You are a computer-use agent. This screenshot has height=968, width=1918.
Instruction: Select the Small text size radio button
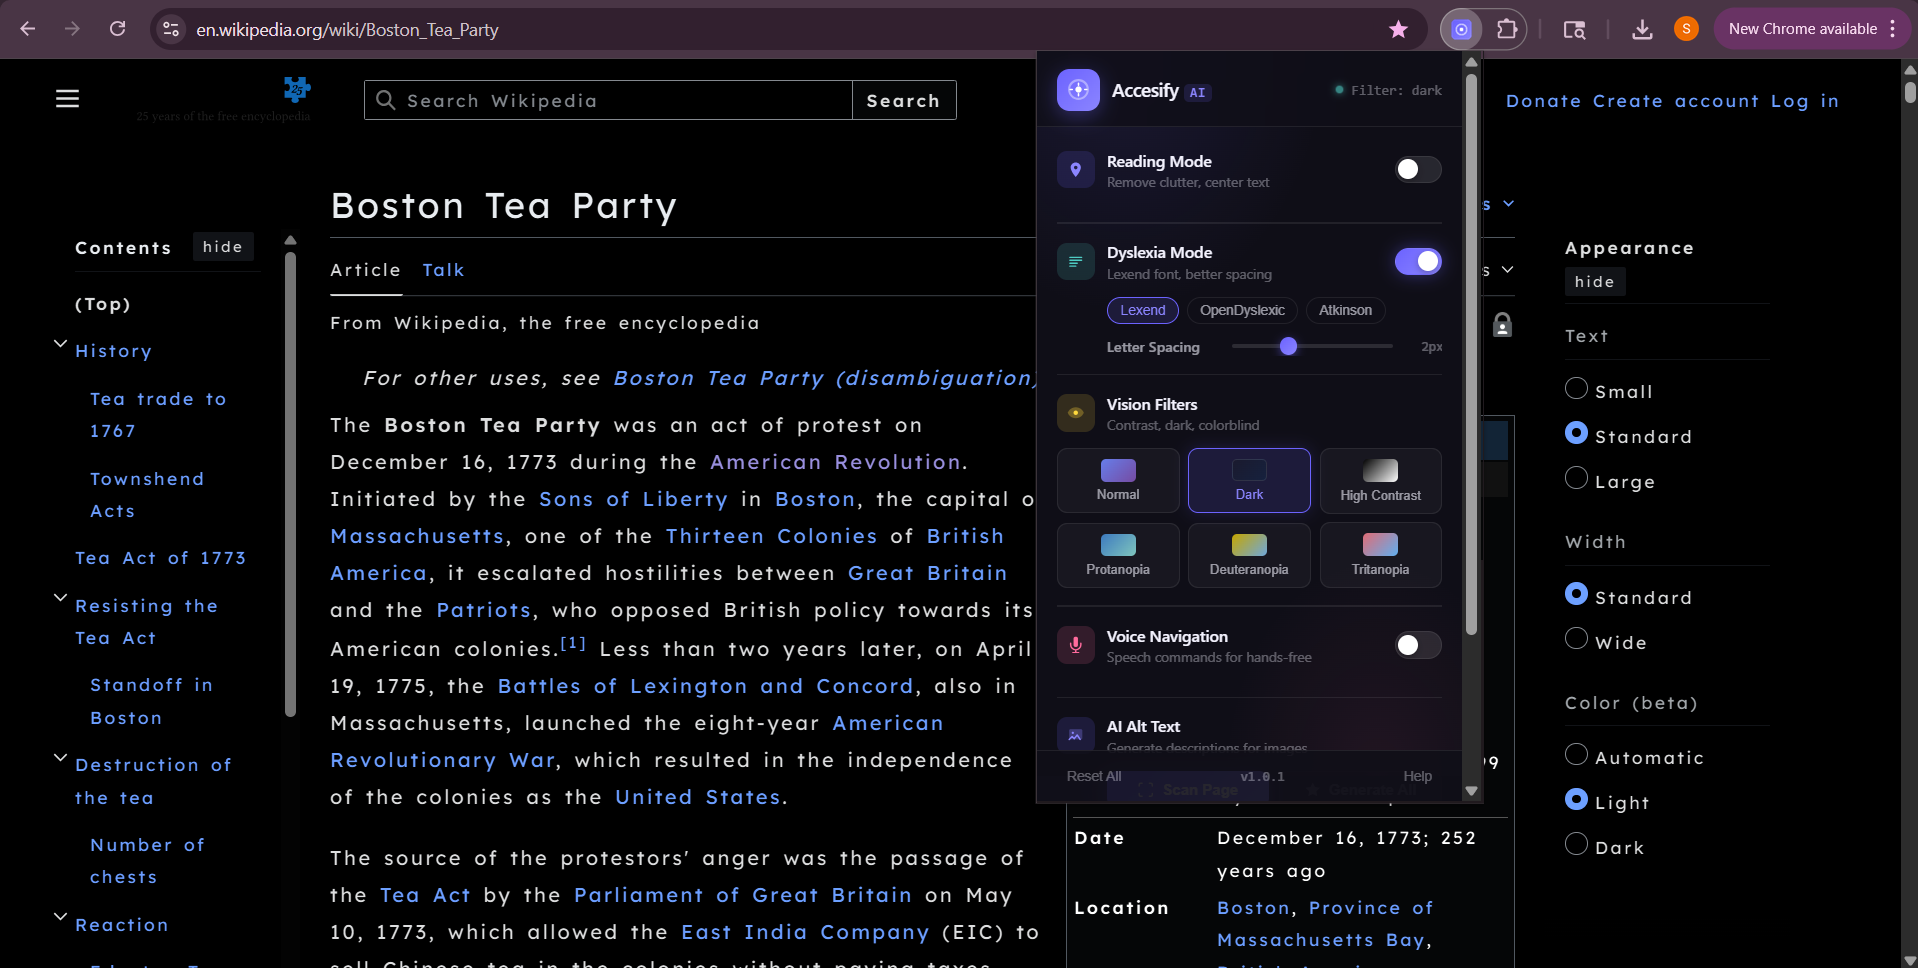point(1576,388)
